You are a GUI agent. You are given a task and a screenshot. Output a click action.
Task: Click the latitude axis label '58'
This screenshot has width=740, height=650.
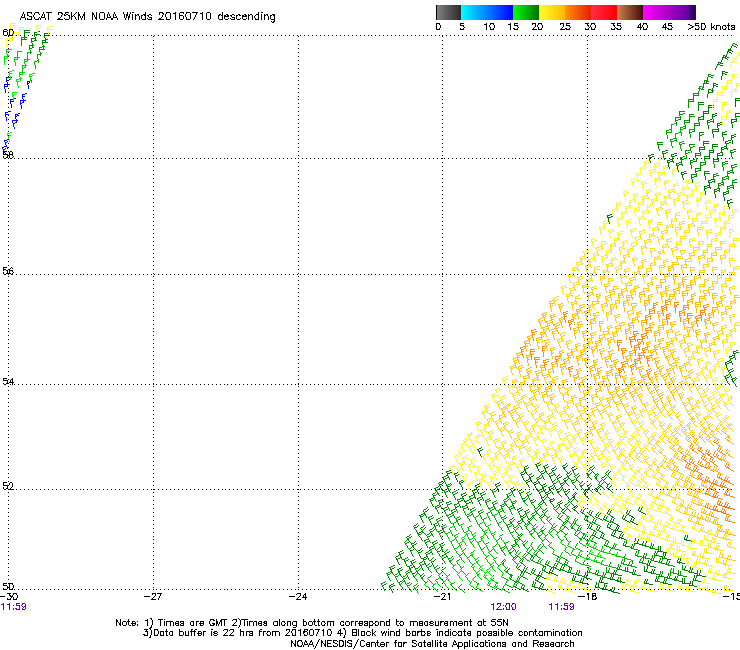(x=8, y=154)
